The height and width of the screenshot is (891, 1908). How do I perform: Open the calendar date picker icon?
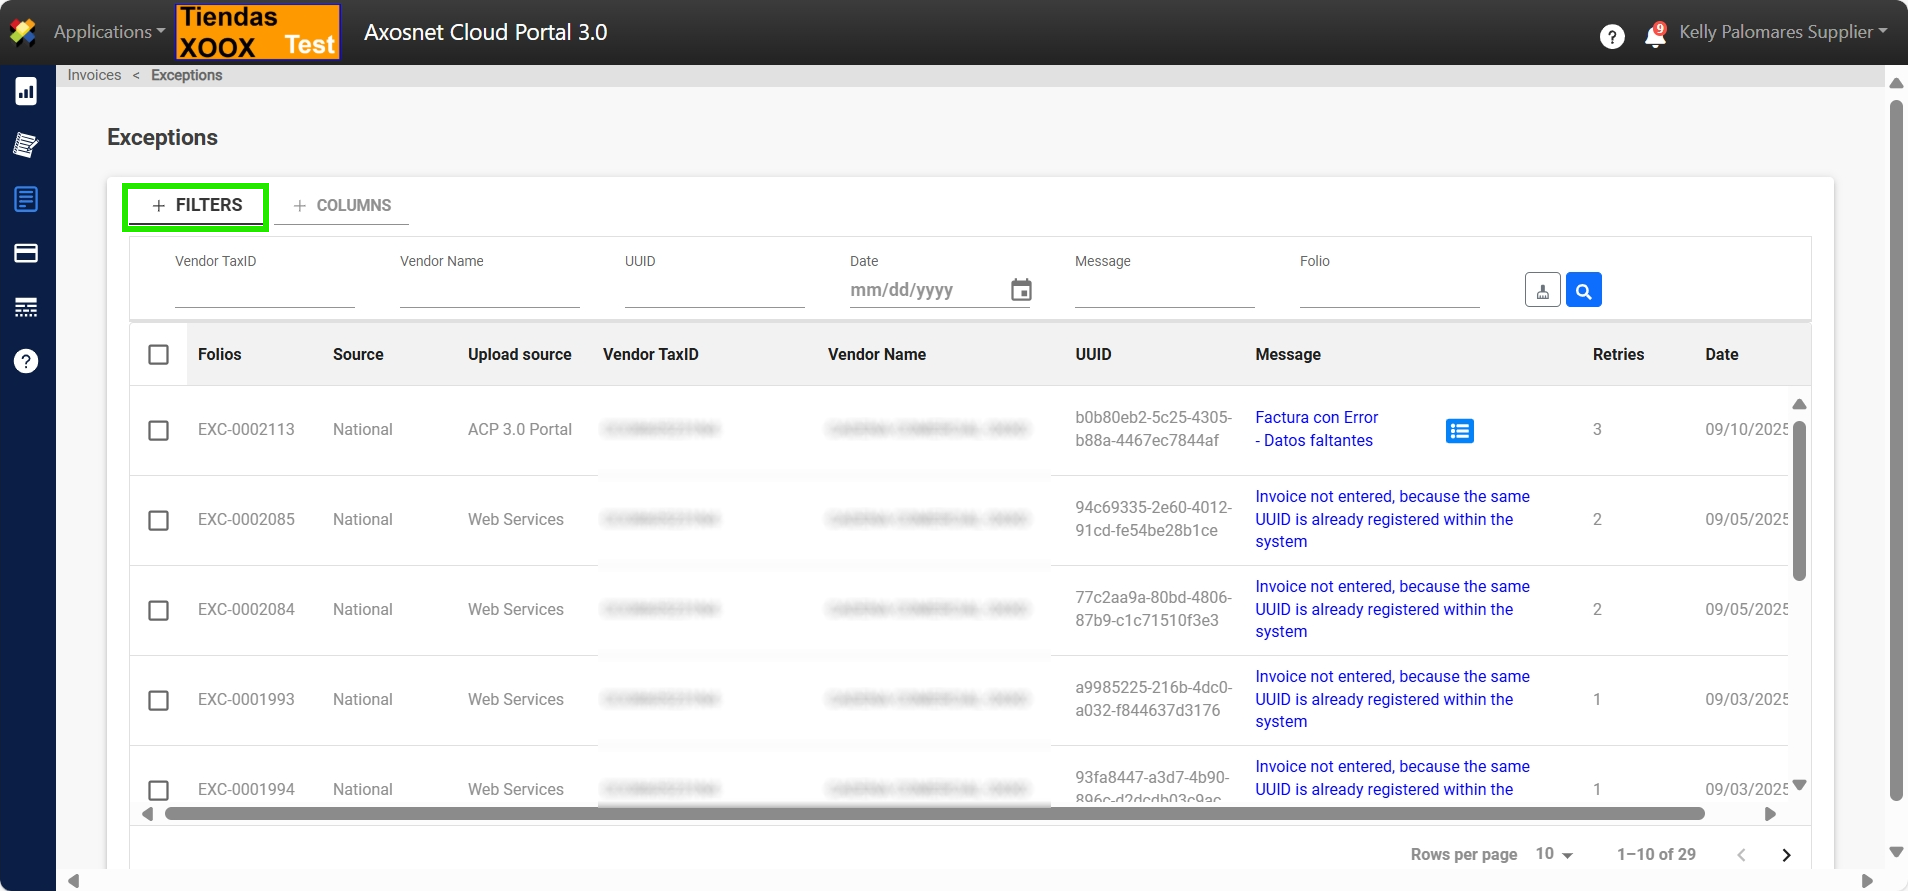click(1021, 290)
